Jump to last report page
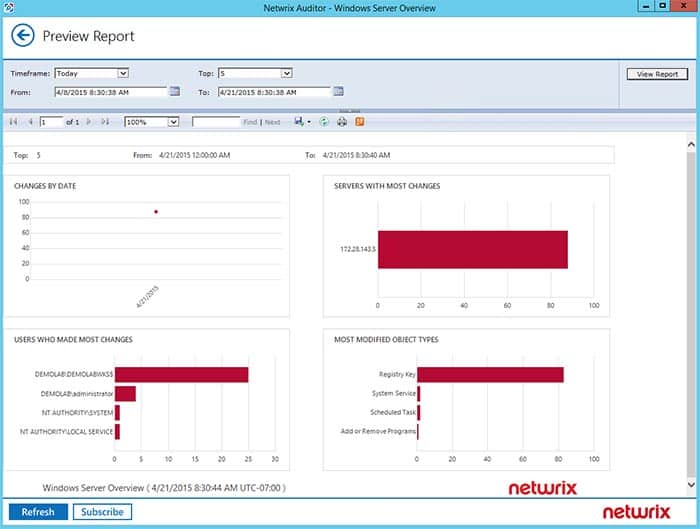The width and height of the screenshot is (700, 529). 105,122
